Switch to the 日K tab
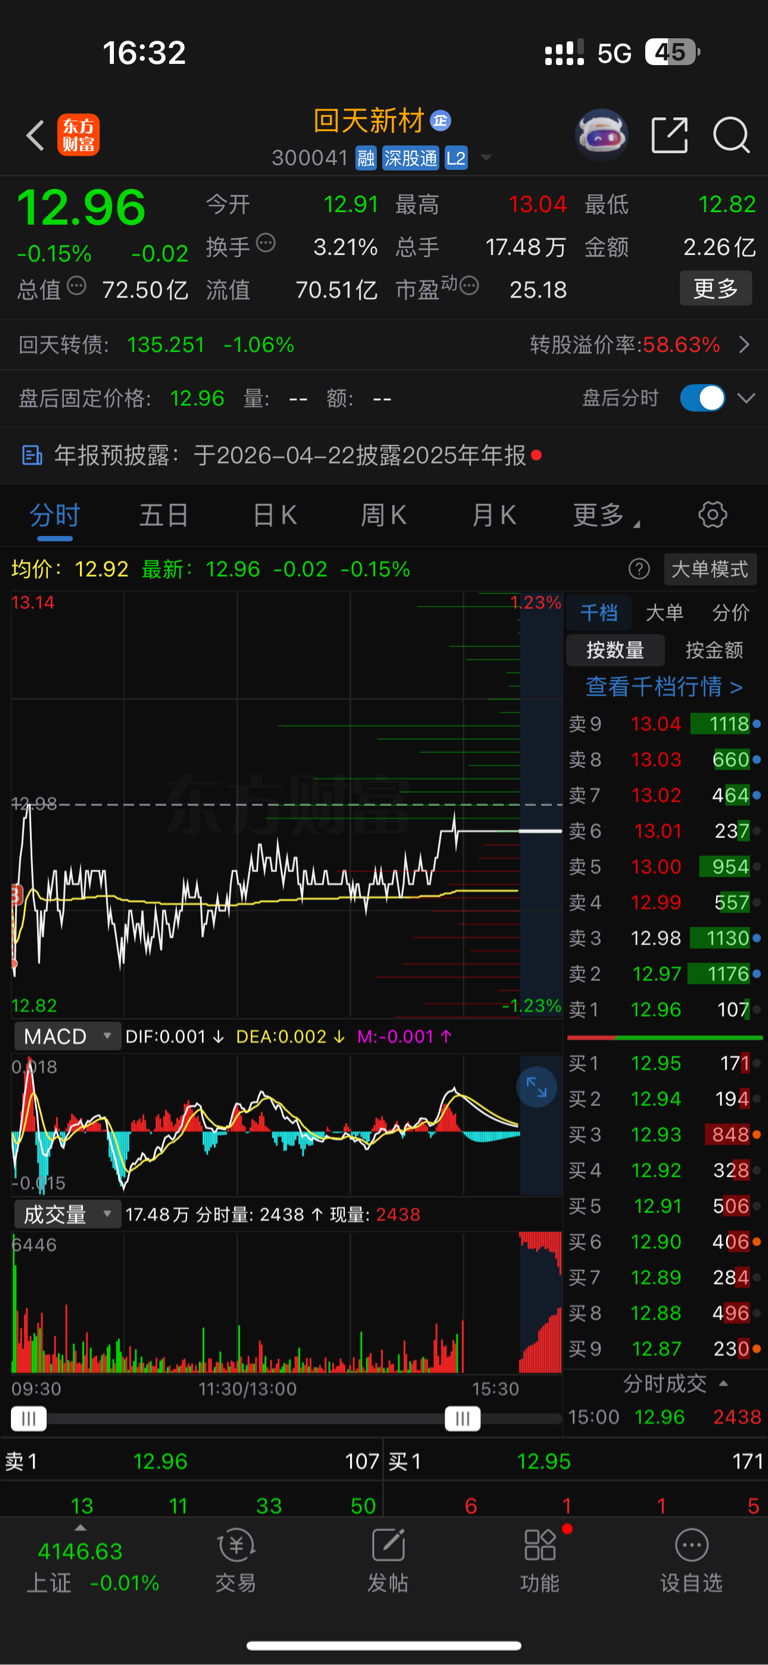 [274, 515]
